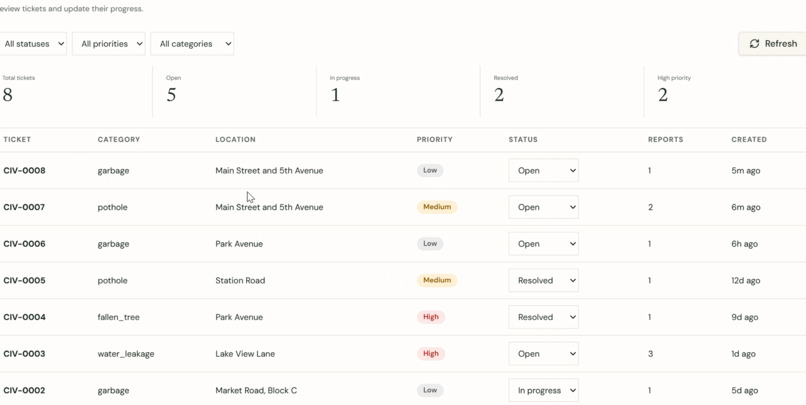
Task: Click the 12d ago created time
Action: pyautogui.click(x=746, y=281)
